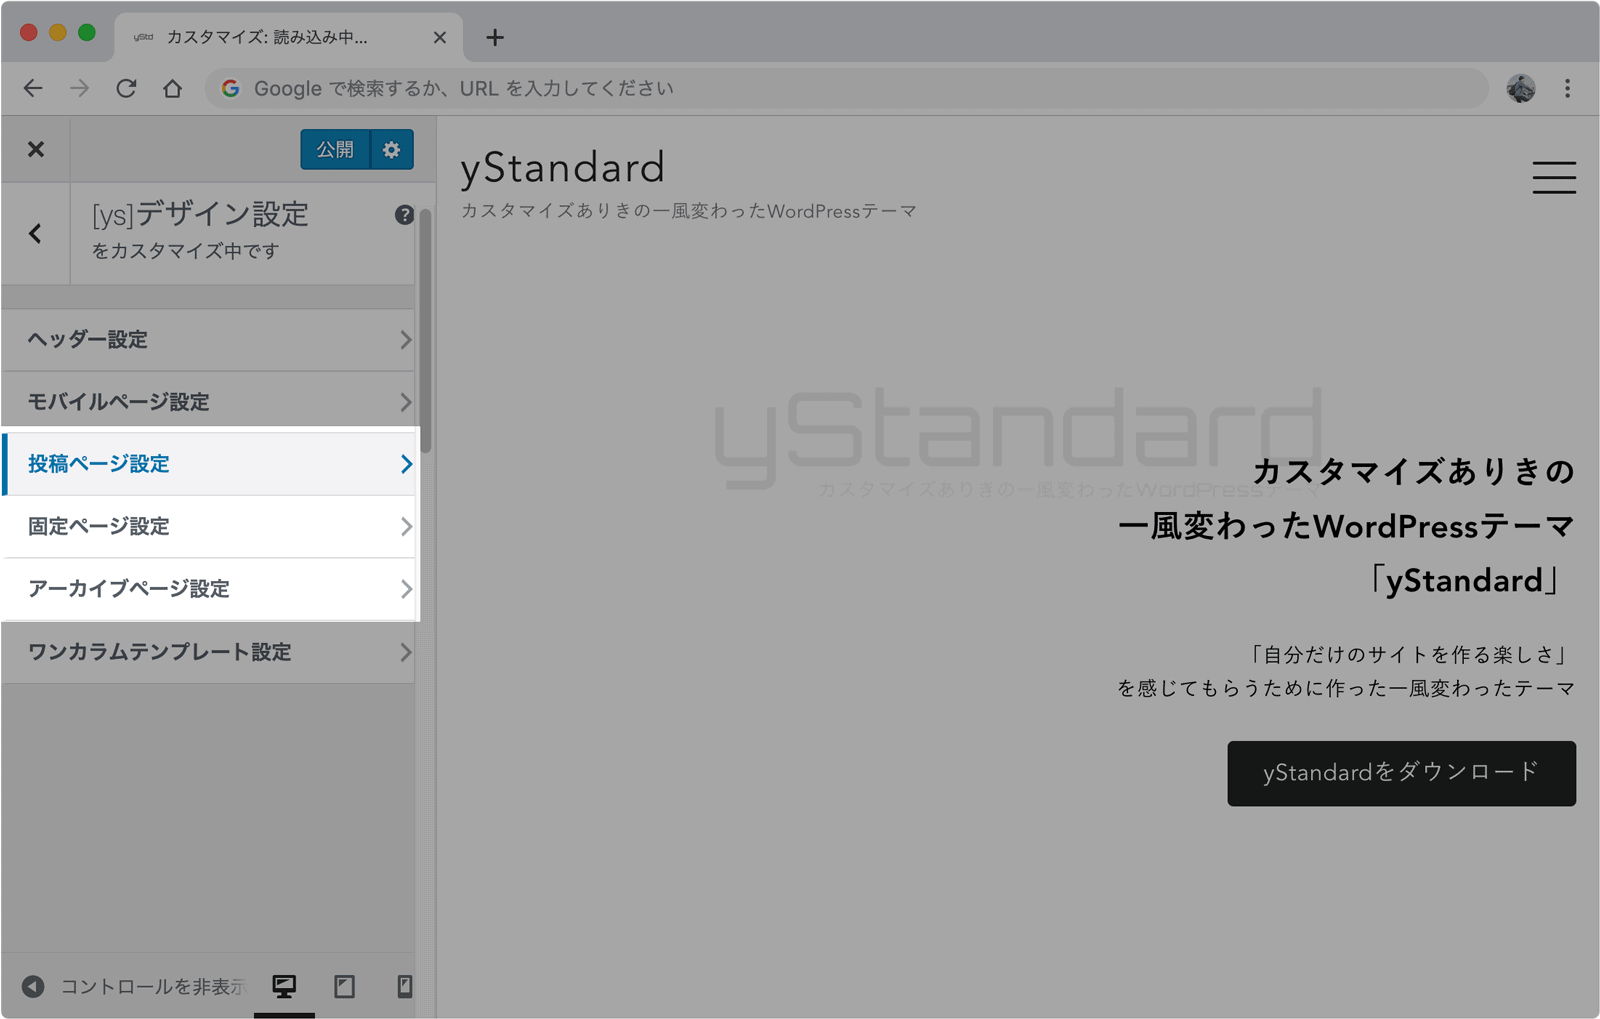Click the browser forward arrow

click(x=79, y=88)
